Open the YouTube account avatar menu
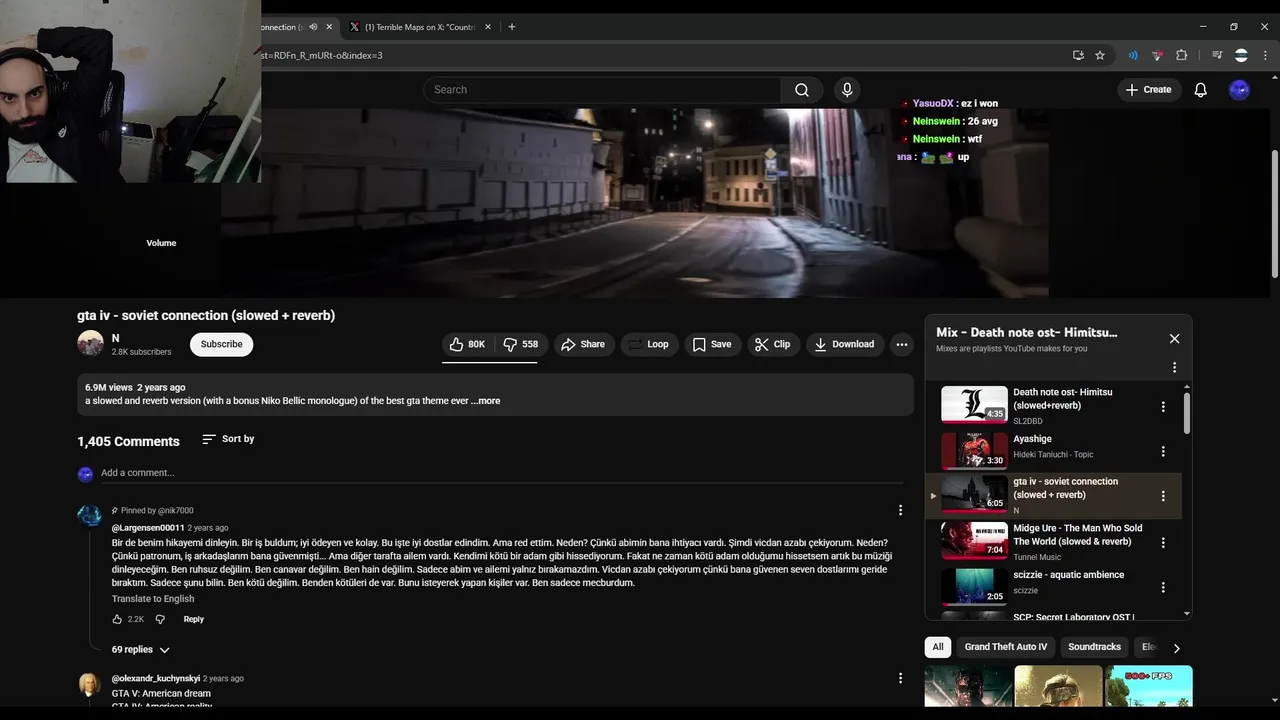Screen dimensions: 1280x720 (x=1239, y=90)
